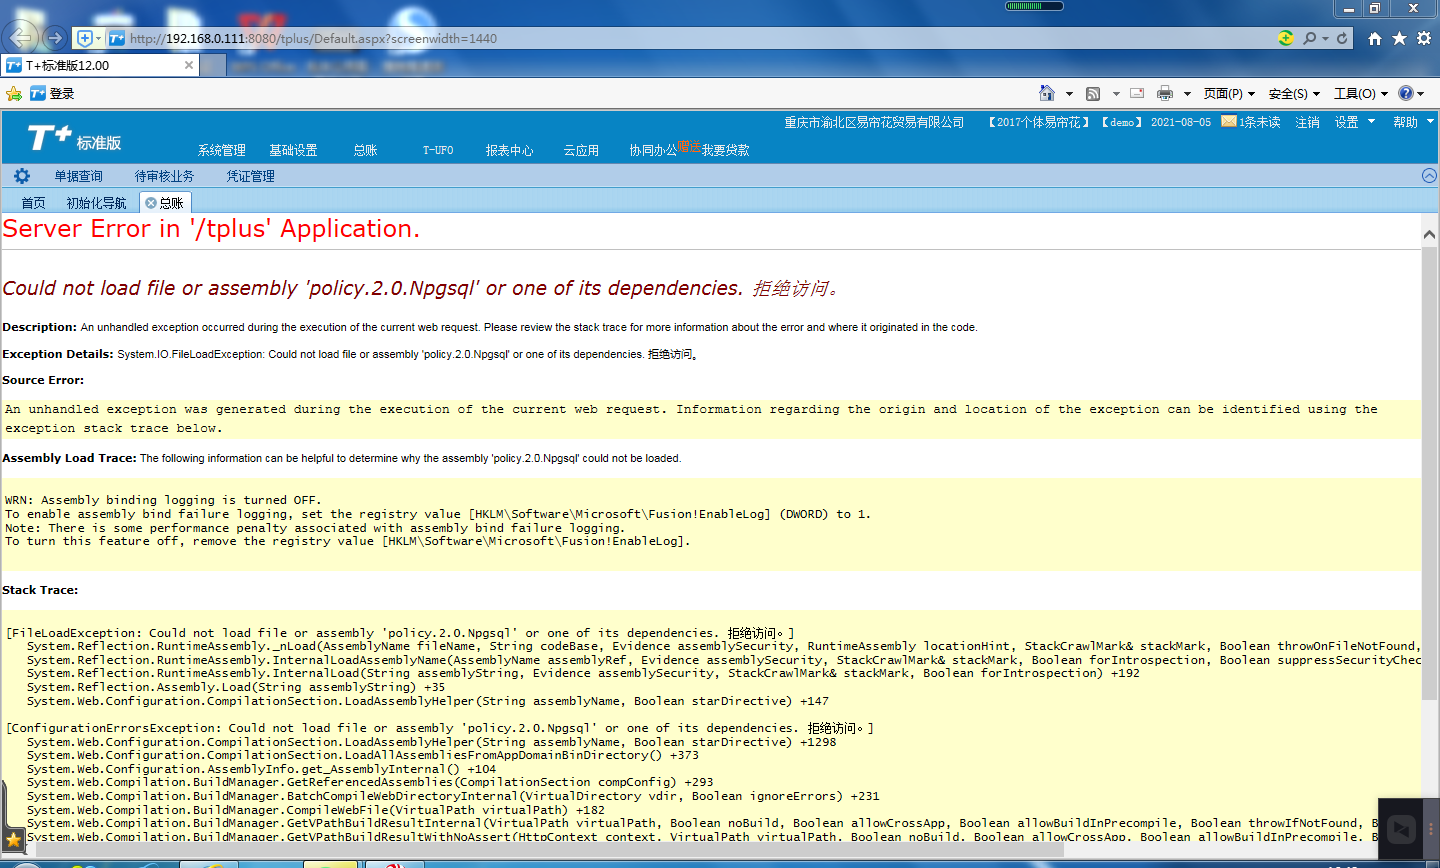Refresh the page with the reload icon
The height and width of the screenshot is (868, 1440).
(1342, 38)
